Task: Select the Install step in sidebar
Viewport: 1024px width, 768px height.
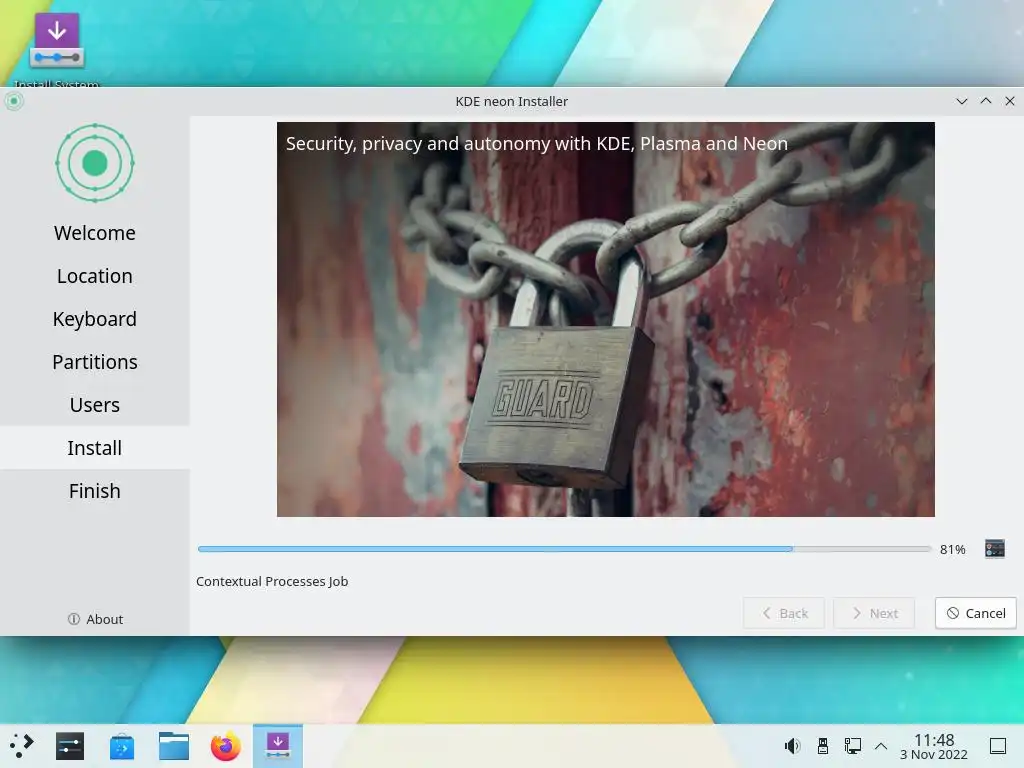Action: [x=95, y=448]
